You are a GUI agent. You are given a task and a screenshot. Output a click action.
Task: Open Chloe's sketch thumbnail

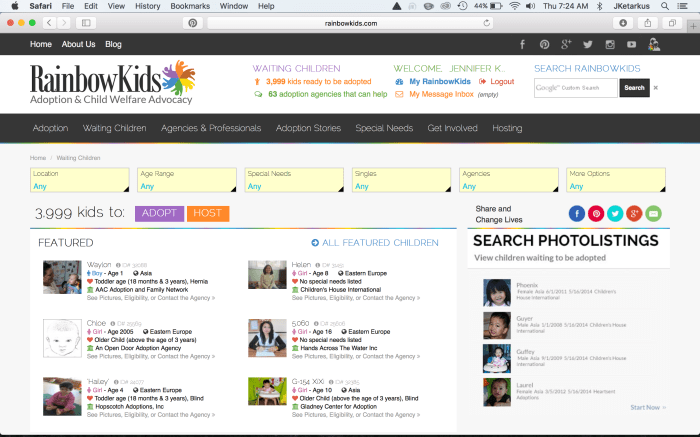click(62, 338)
